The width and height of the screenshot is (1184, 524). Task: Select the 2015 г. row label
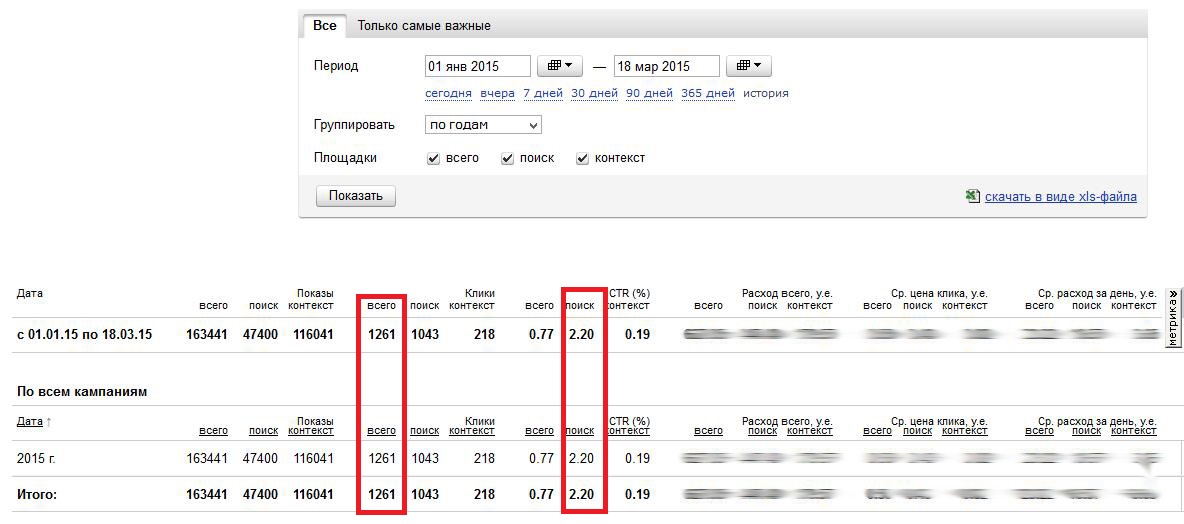(38, 458)
